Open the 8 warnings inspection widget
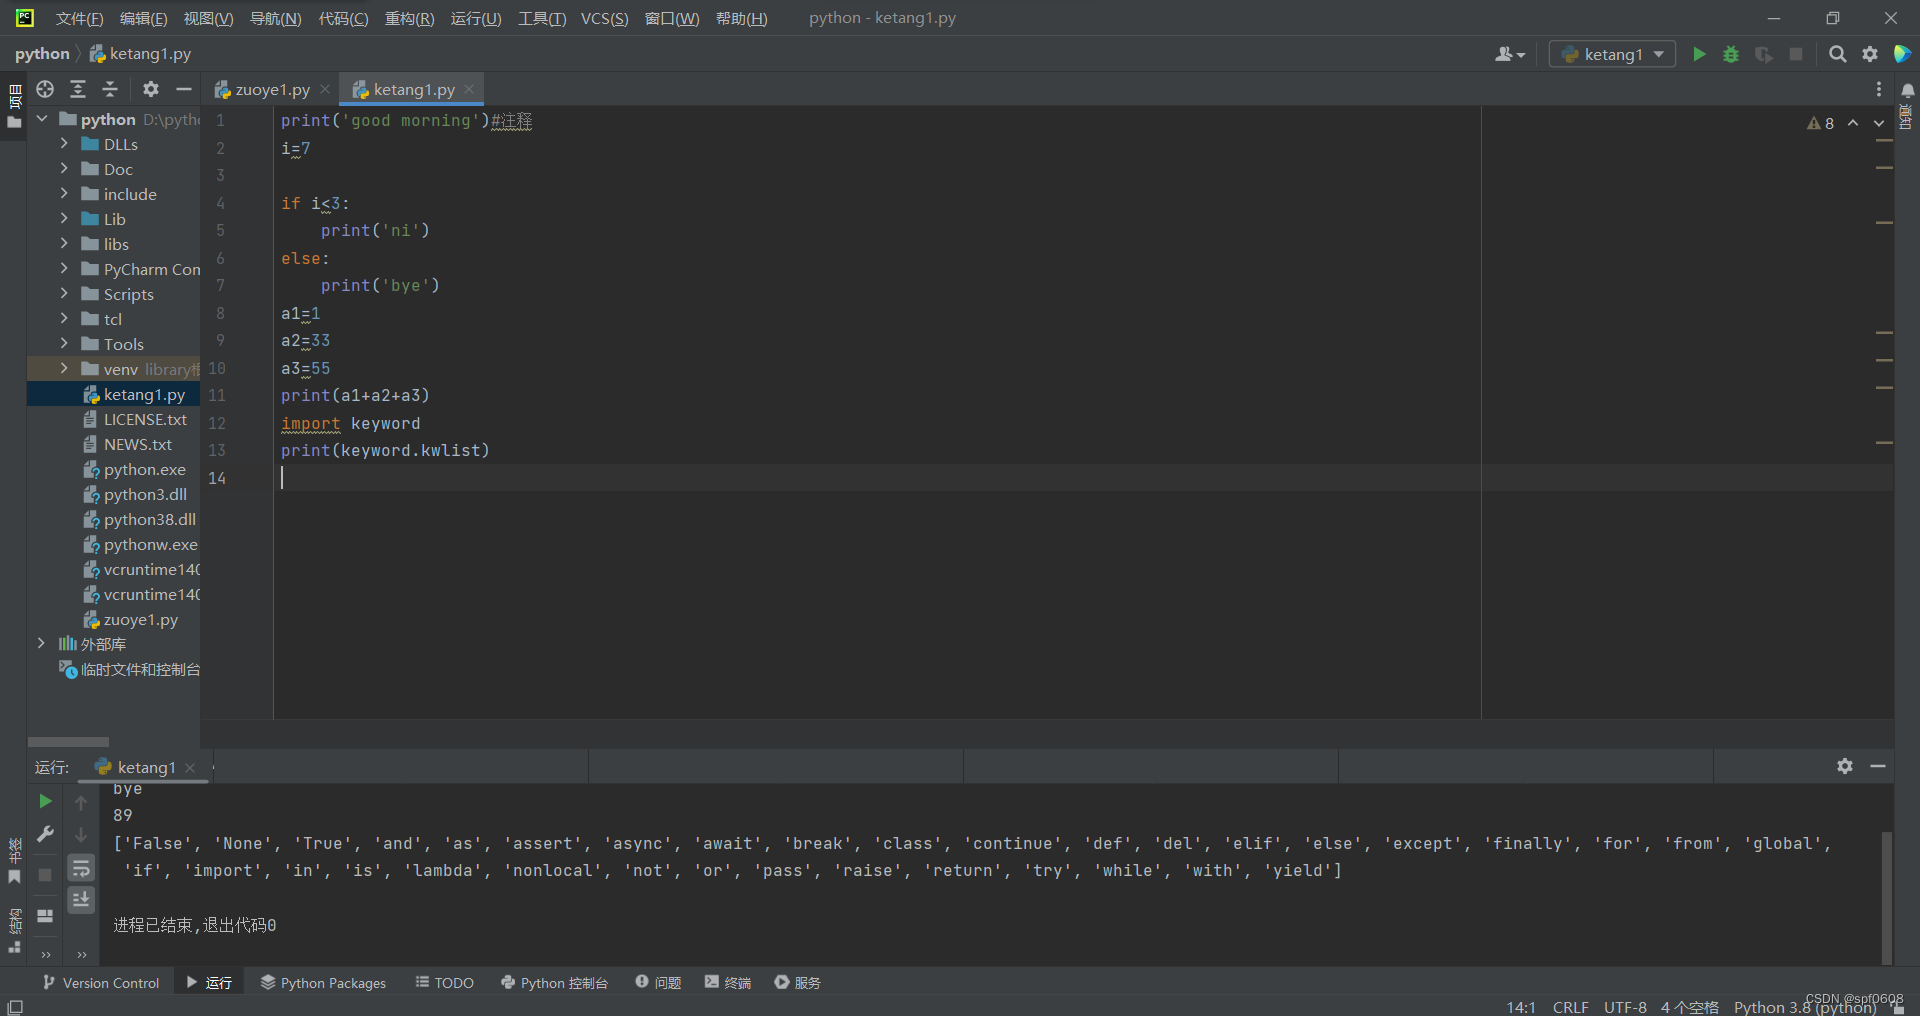This screenshot has width=1920, height=1016. point(1821,123)
